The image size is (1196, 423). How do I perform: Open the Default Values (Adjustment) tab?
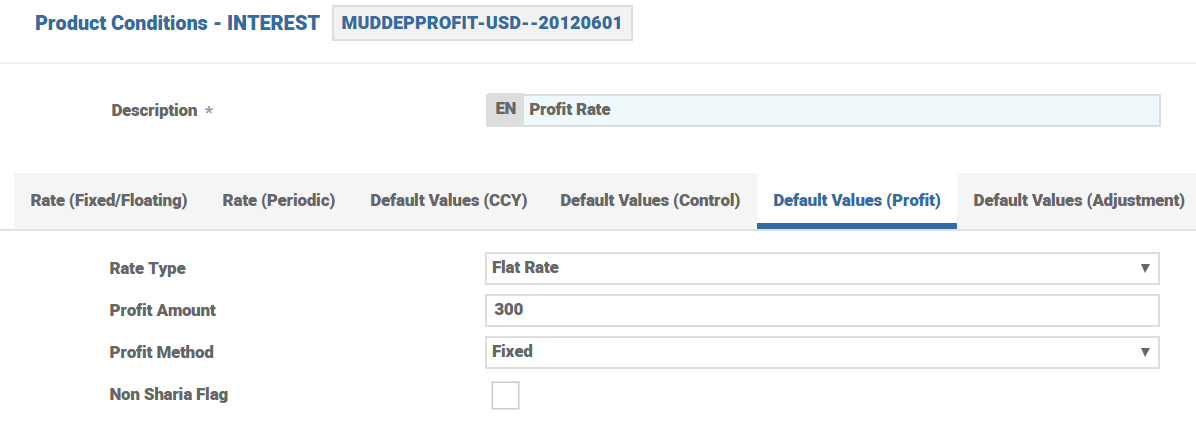pyautogui.click(x=1079, y=200)
